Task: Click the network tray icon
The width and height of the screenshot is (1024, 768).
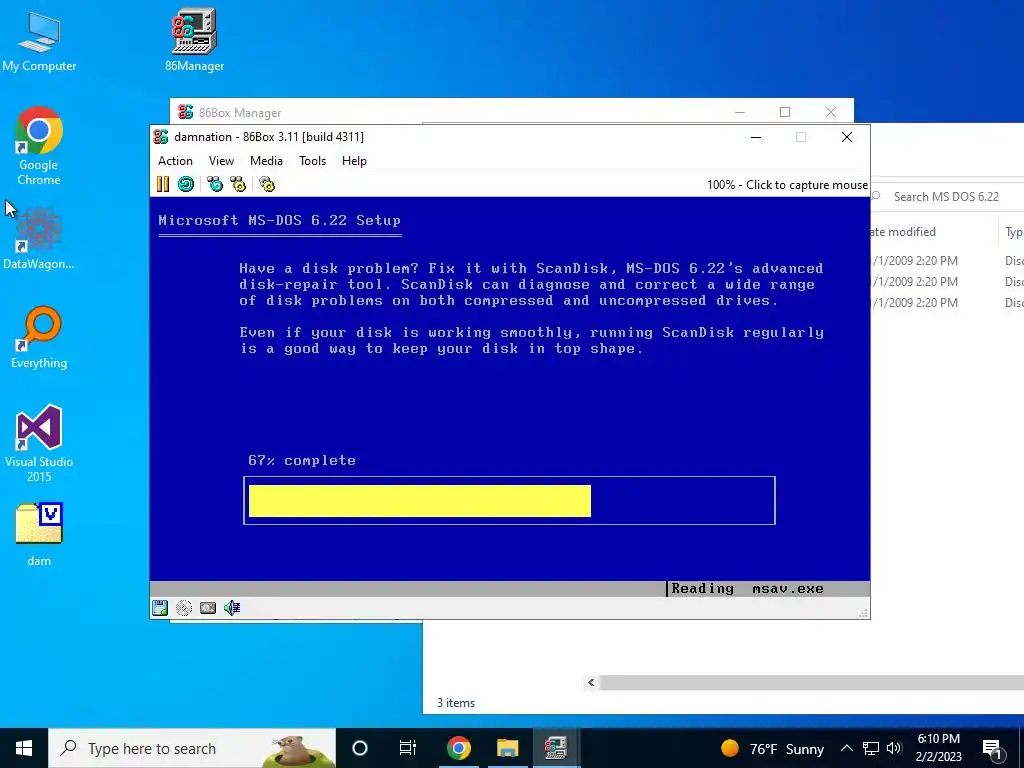Action: (871, 748)
